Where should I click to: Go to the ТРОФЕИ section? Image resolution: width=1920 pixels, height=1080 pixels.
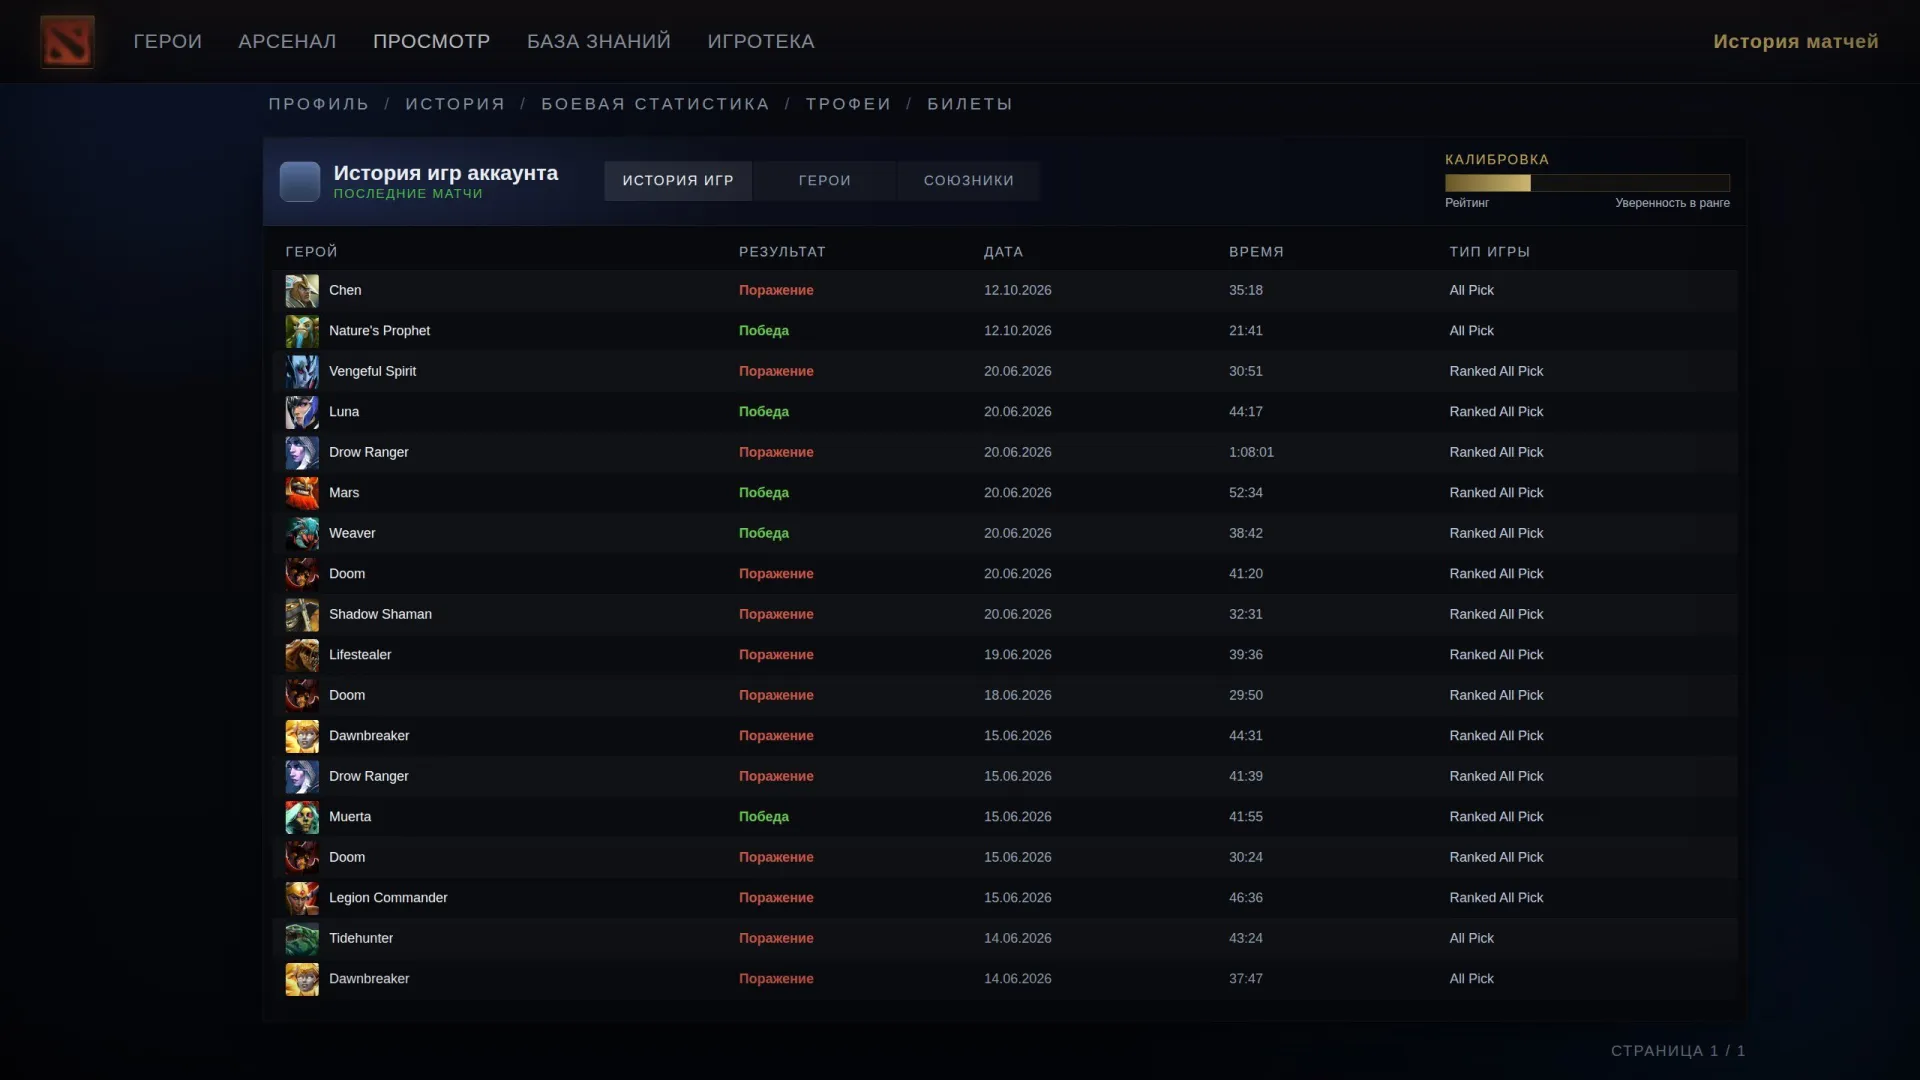[849, 104]
